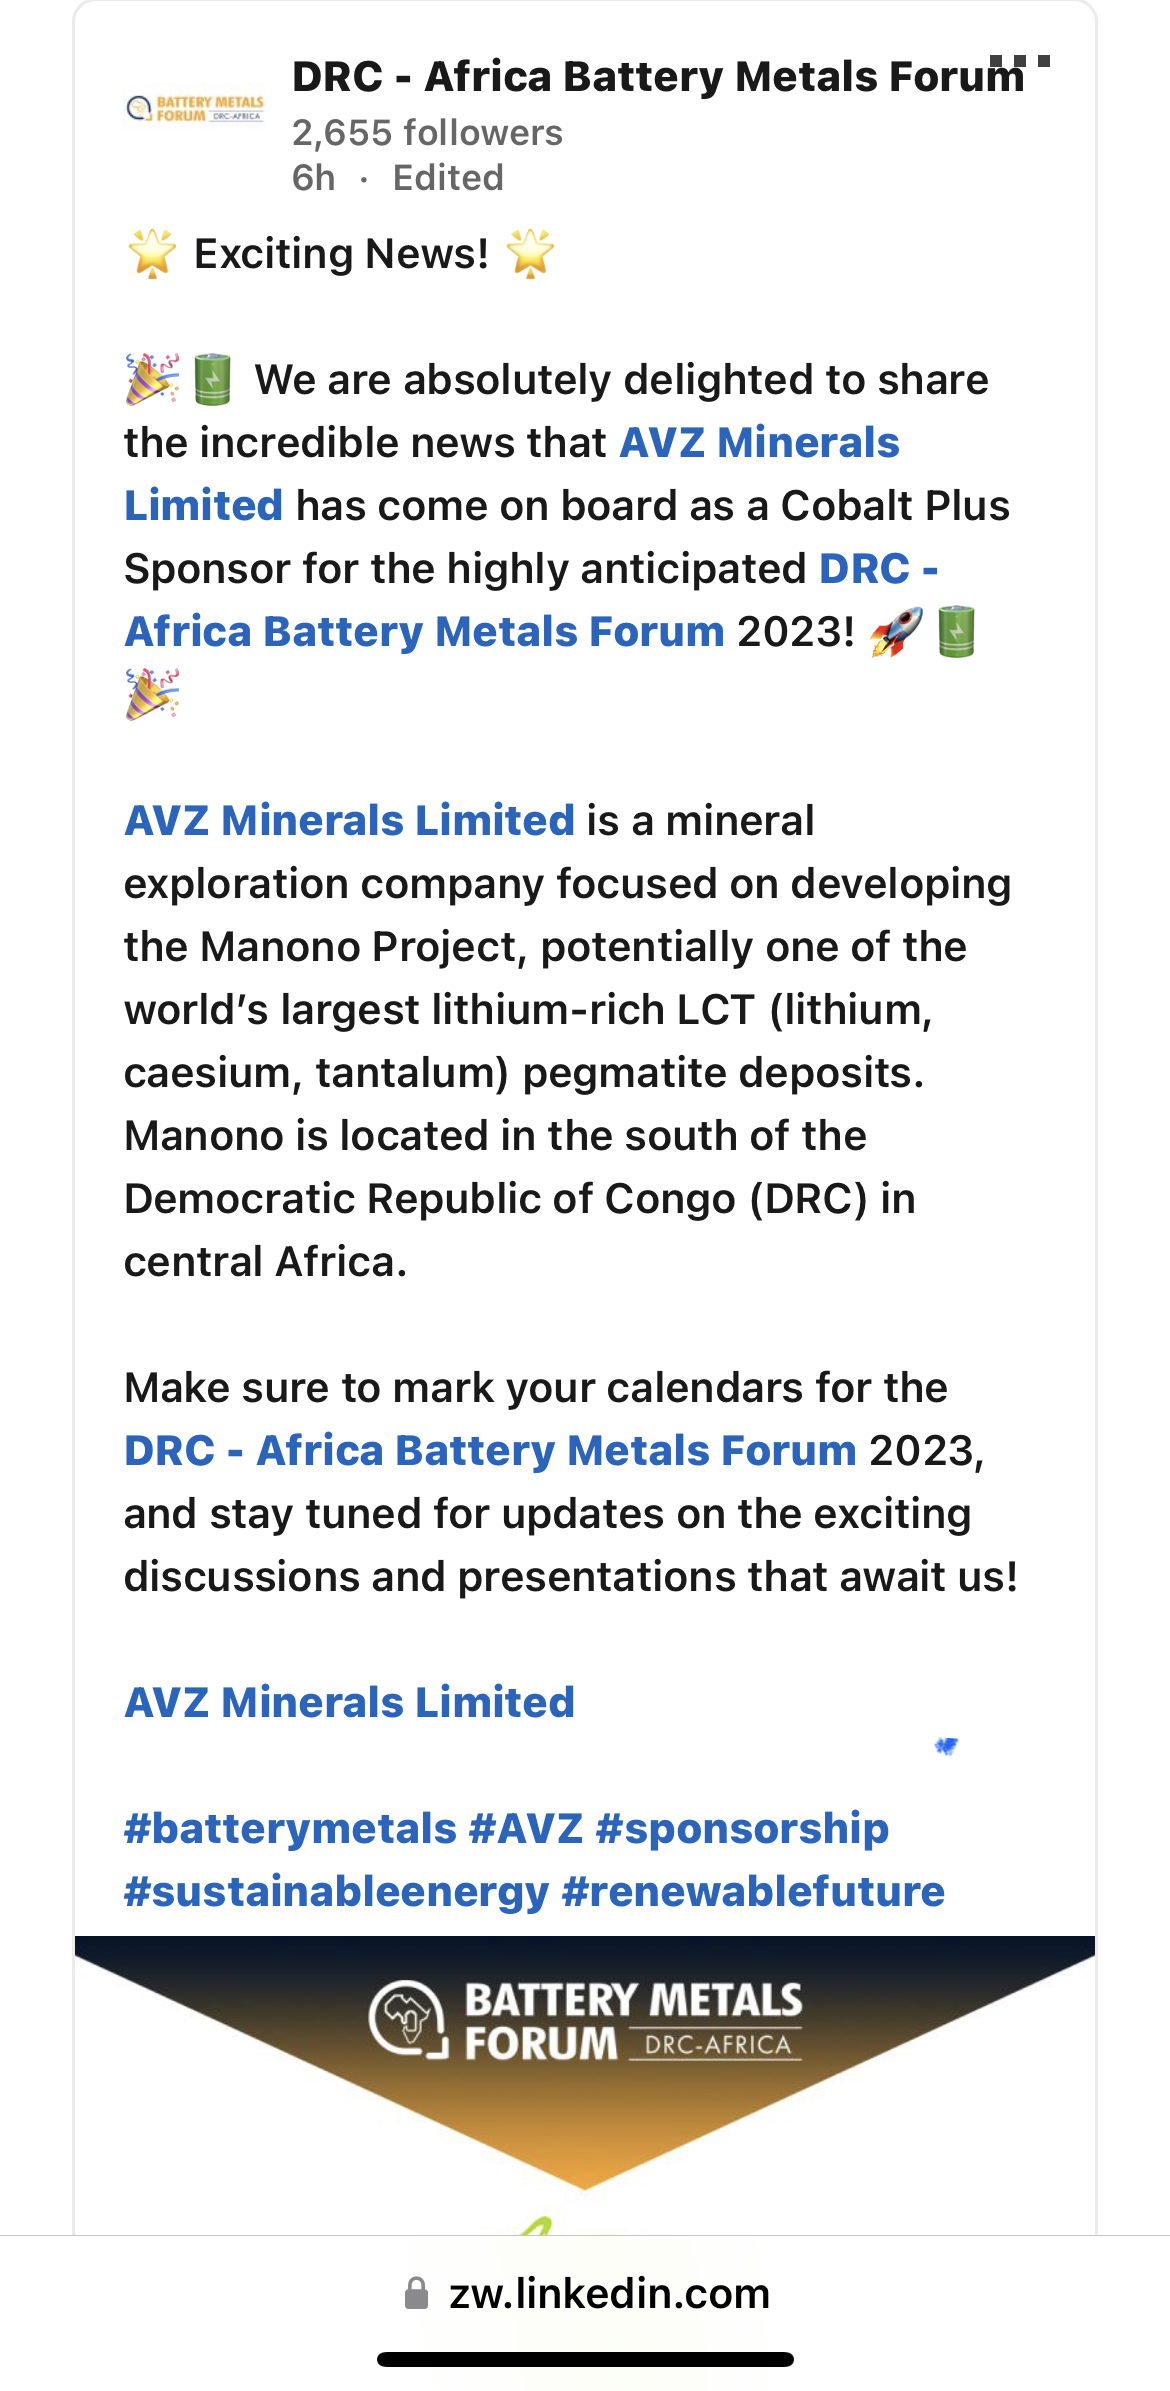Tap the #batterymetals hashtag
Image resolution: width=1170 pixels, height=2391 pixels.
tap(290, 1829)
